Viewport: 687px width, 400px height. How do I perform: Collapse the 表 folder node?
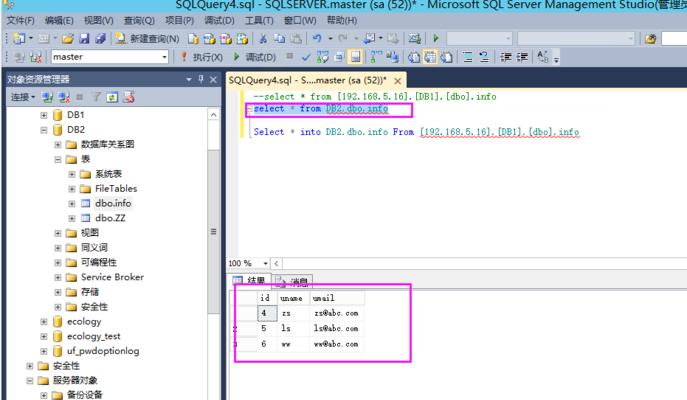[58, 159]
